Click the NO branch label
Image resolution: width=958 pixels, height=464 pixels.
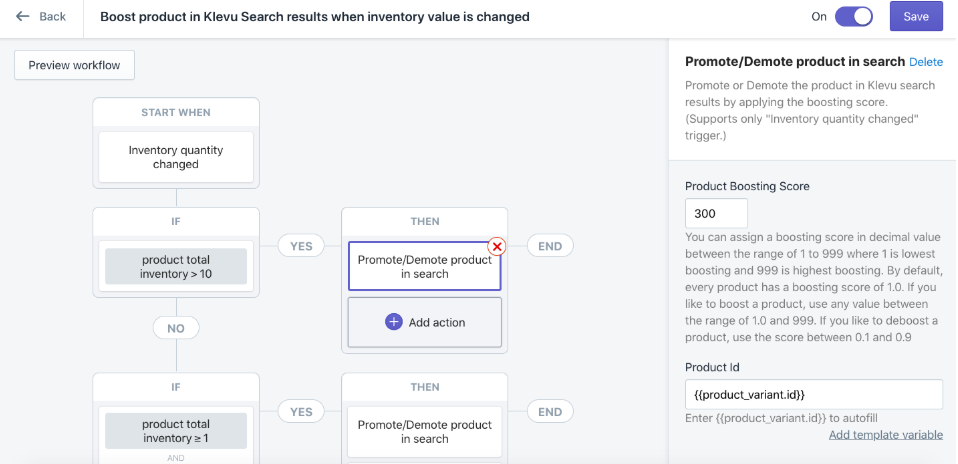(176, 328)
